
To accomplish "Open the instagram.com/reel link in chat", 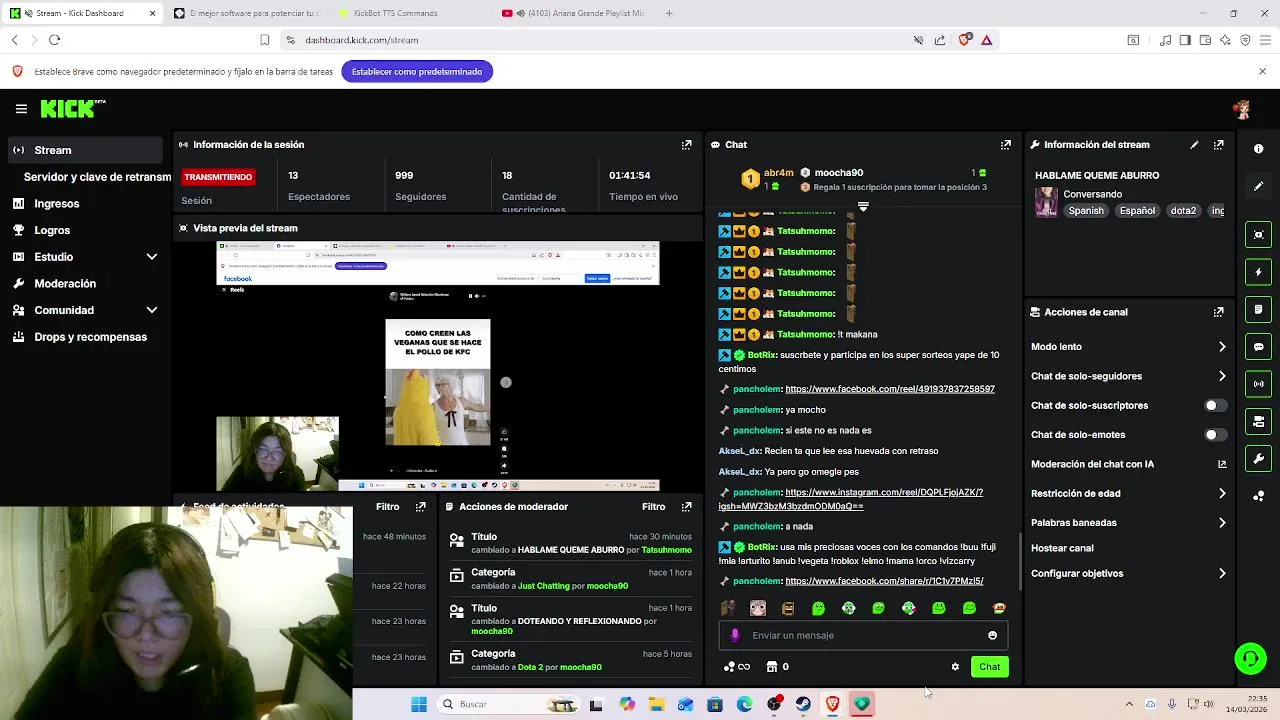I will [x=851, y=499].
